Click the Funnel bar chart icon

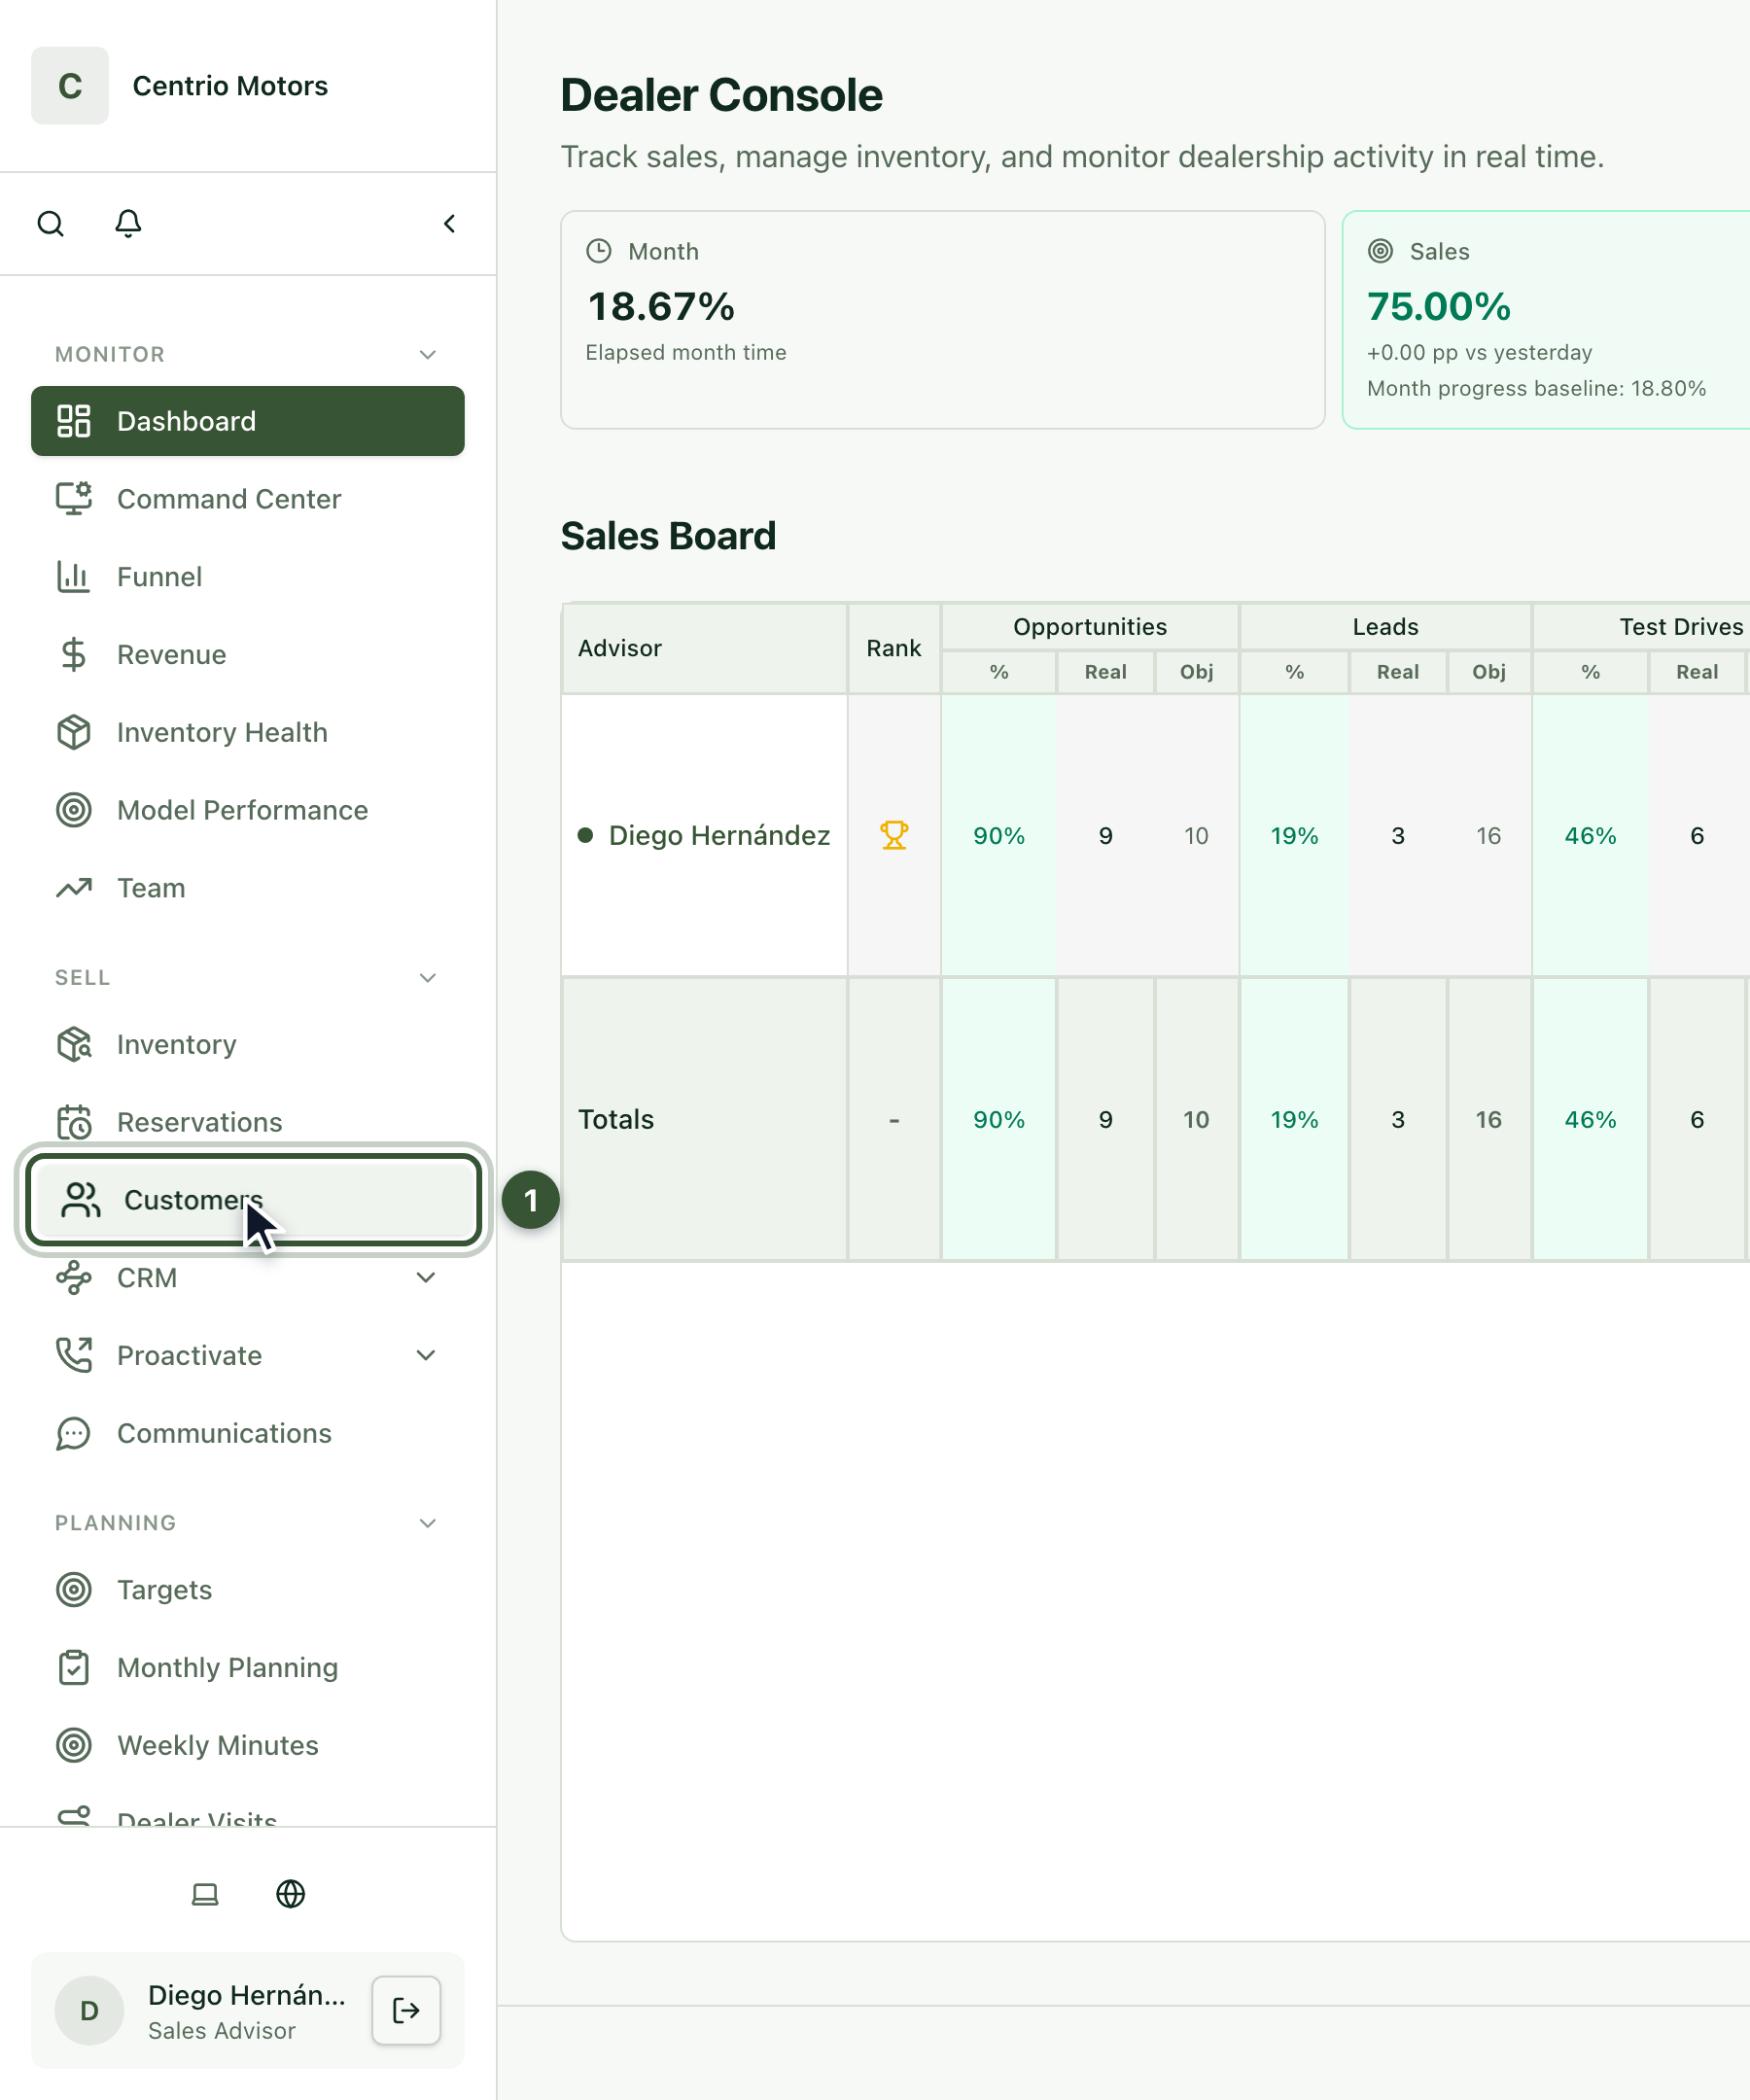pyautogui.click(x=74, y=577)
